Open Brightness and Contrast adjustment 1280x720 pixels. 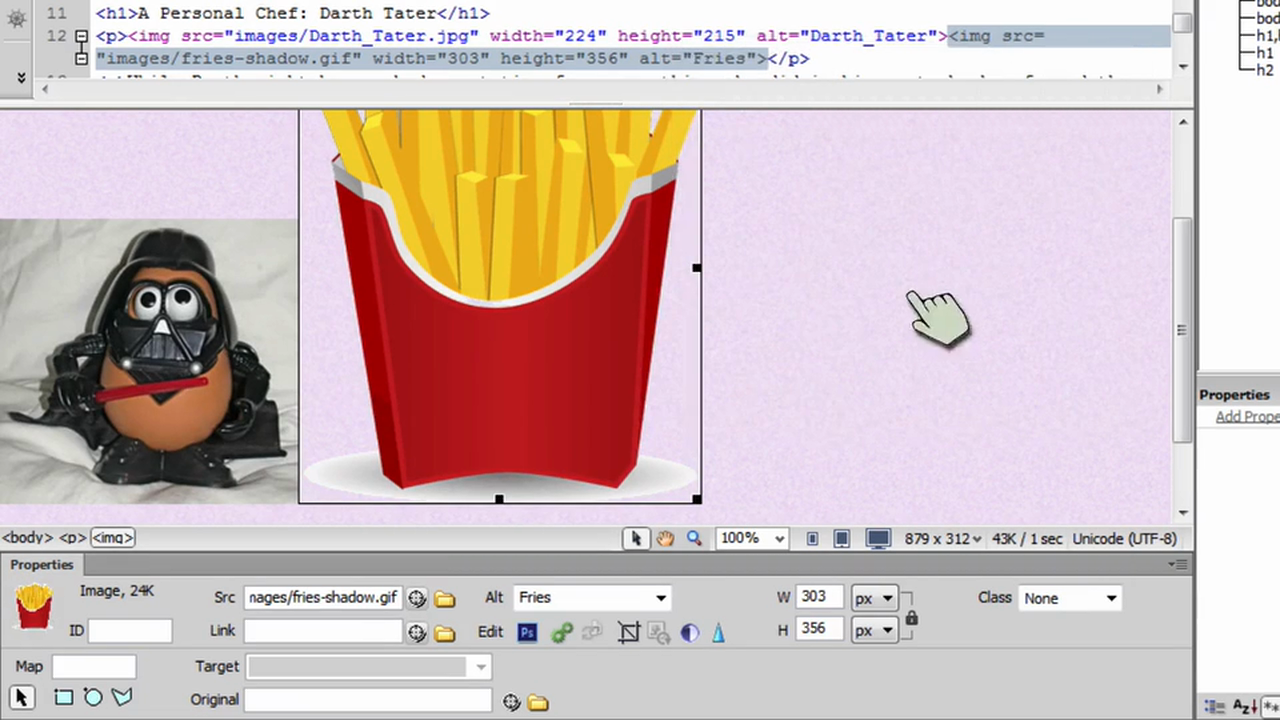(x=689, y=631)
